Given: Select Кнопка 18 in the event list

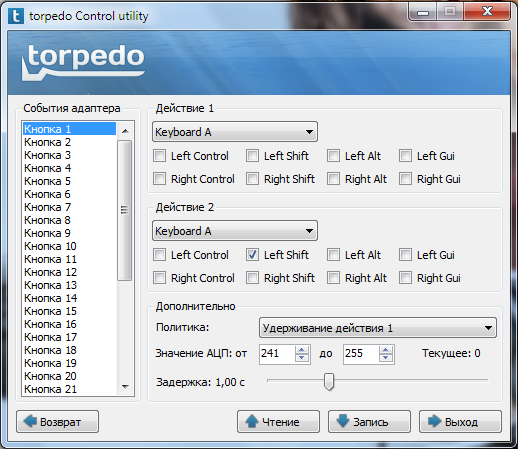Looking at the screenshot, I should pos(70,350).
